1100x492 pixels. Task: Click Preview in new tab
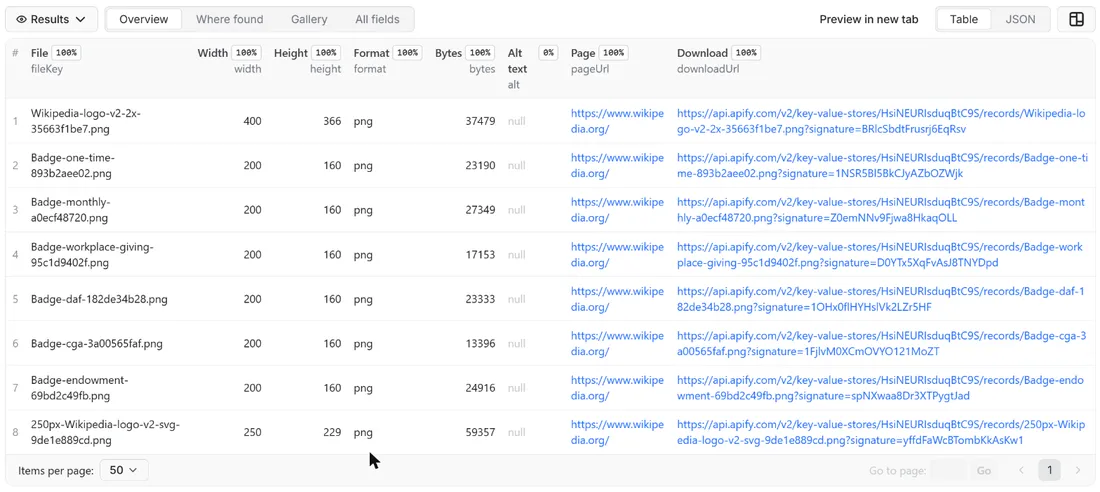click(868, 20)
